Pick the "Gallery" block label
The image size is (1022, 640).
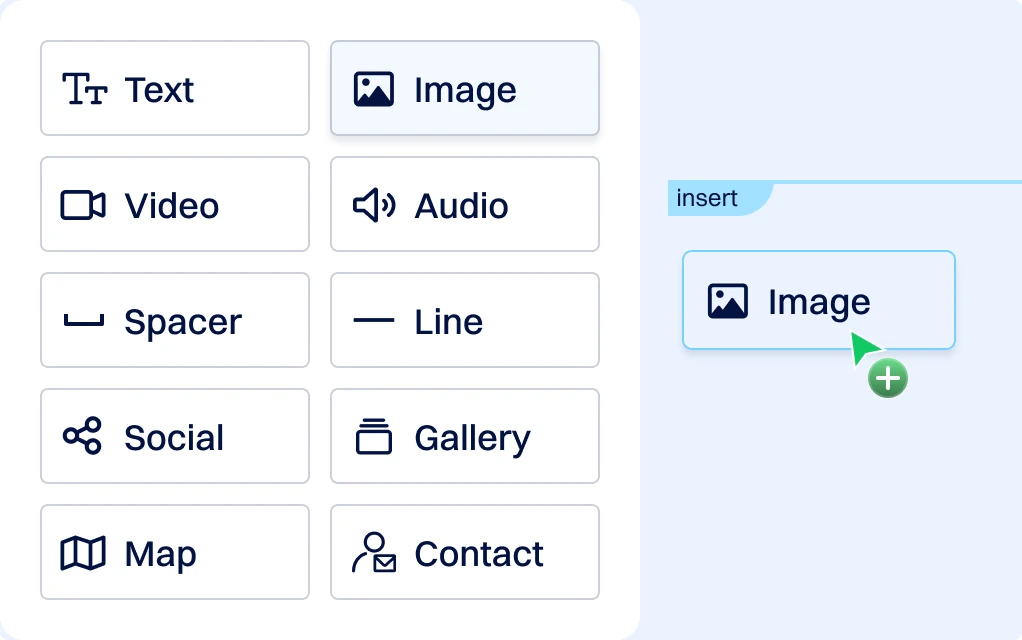tap(472, 438)
